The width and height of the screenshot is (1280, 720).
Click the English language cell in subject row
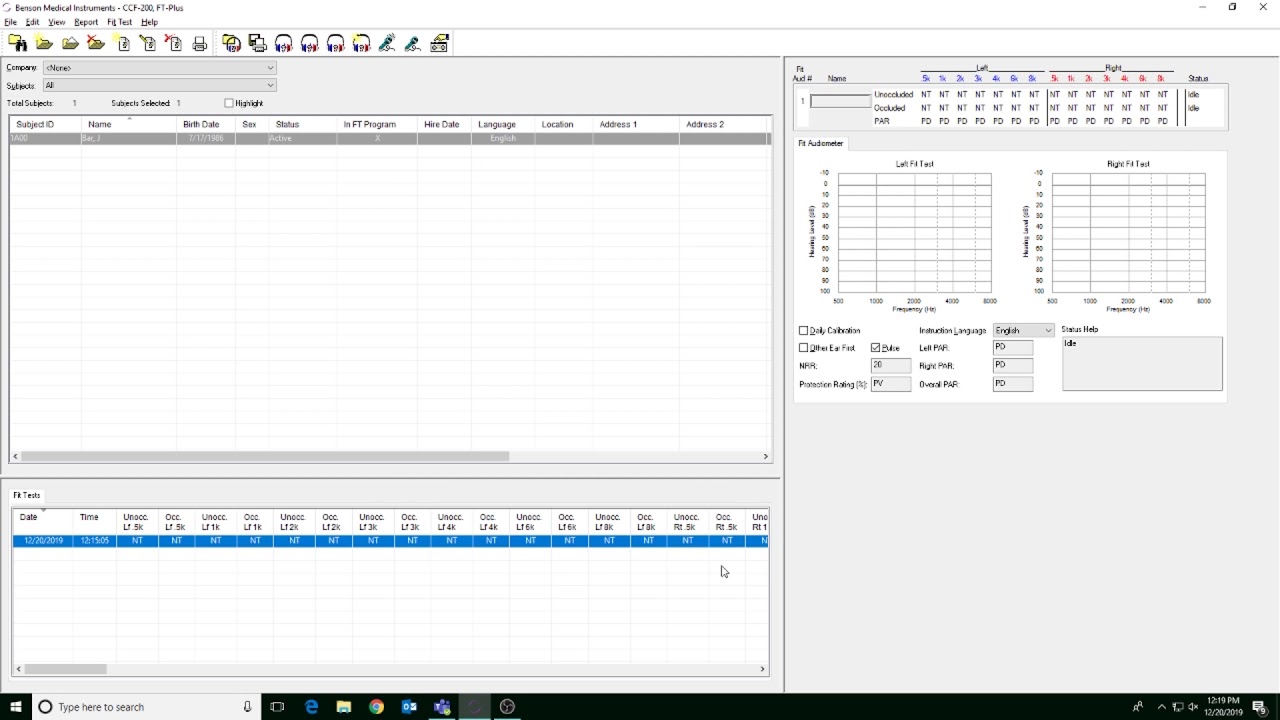[x=503, y=138]
